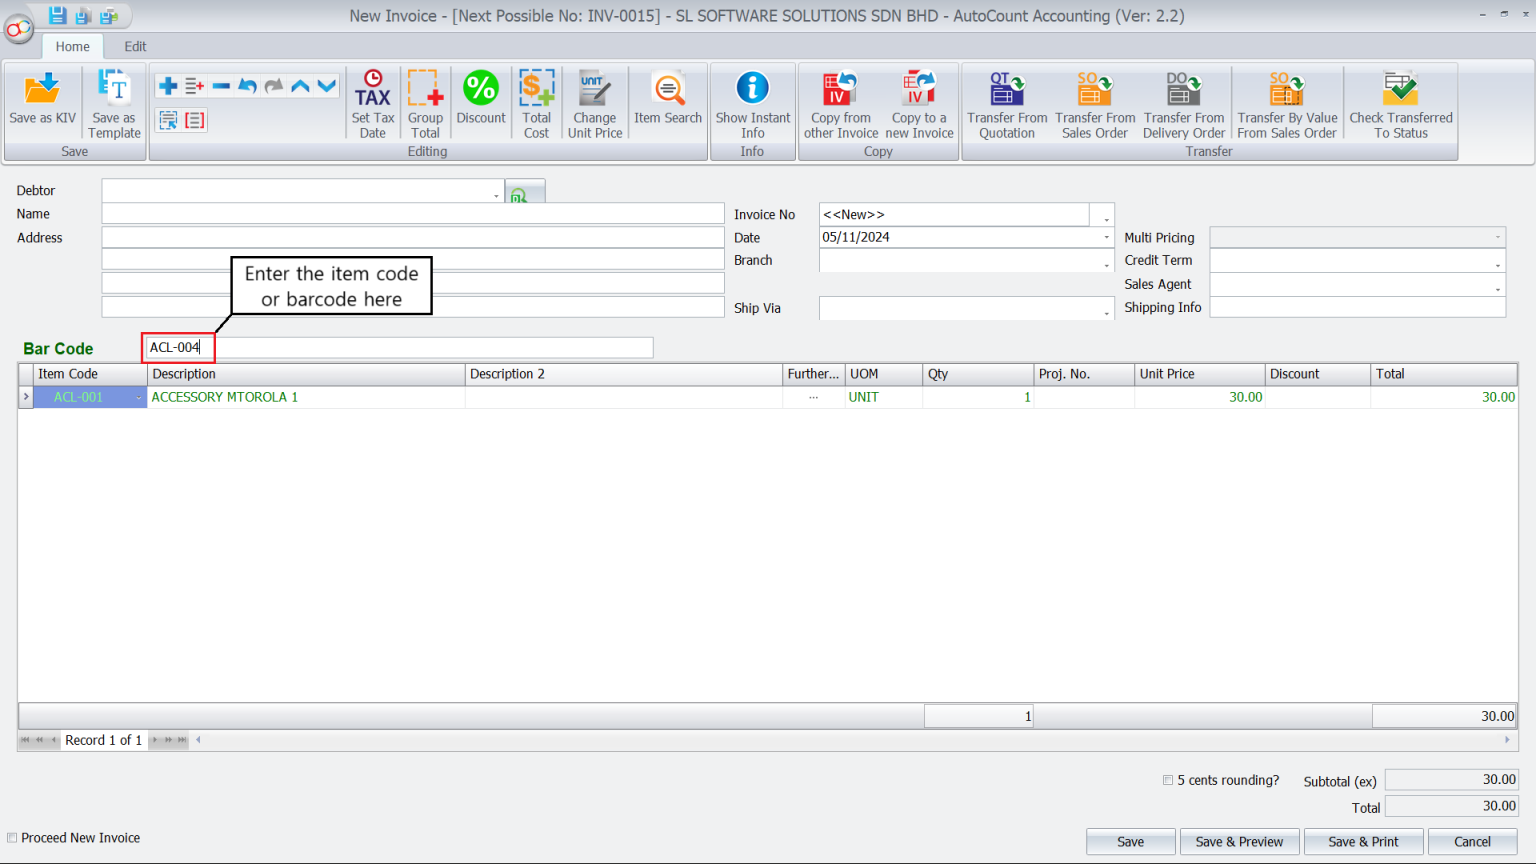Click inside the Bar Code input field
Image resolution: width=1536 pixels, height=864 pixels.
(178, 347)
